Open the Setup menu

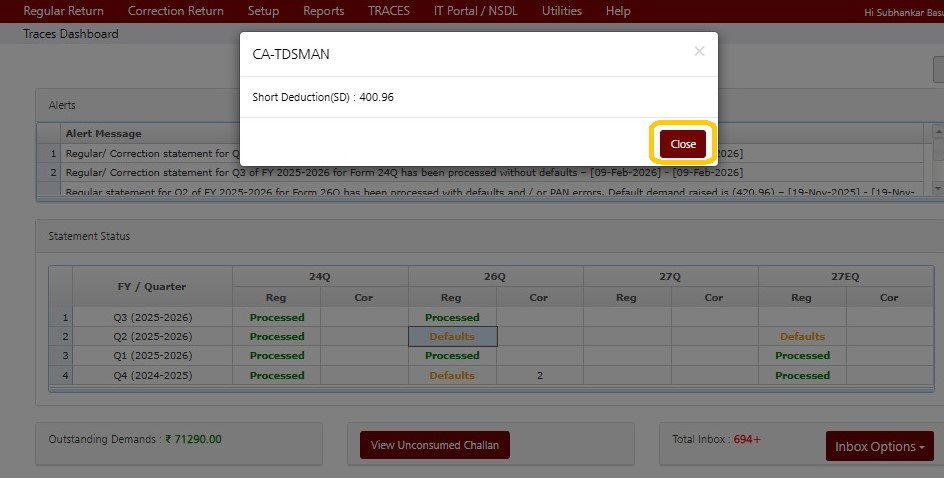pyautogui.click(x=263, y=11)
